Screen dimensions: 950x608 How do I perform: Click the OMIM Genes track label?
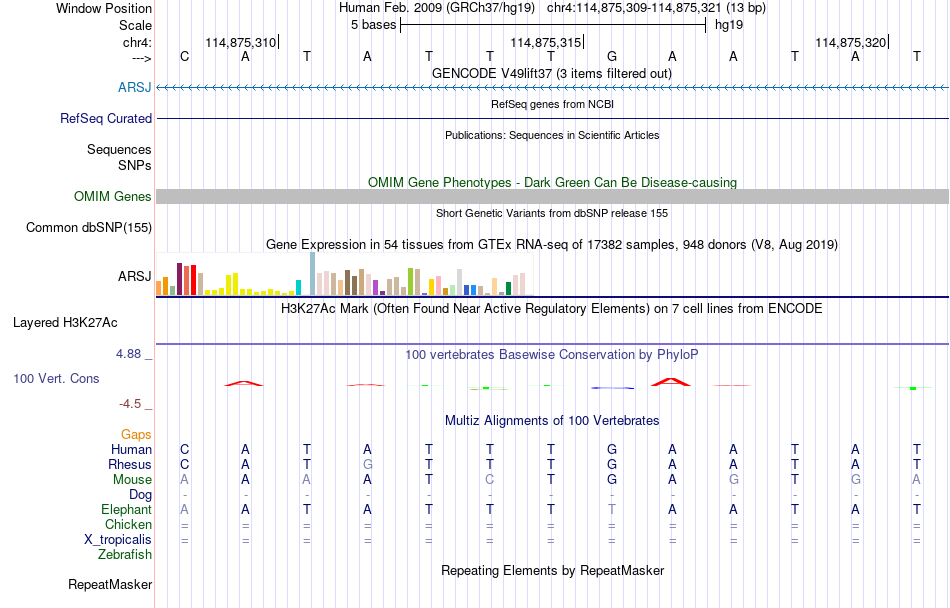coord(112,196)
